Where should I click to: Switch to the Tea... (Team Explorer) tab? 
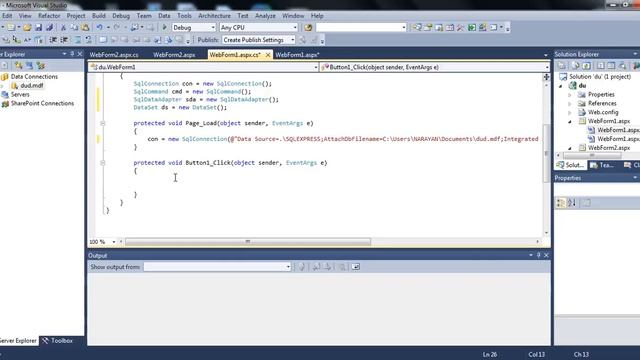[x=602, y=165]
